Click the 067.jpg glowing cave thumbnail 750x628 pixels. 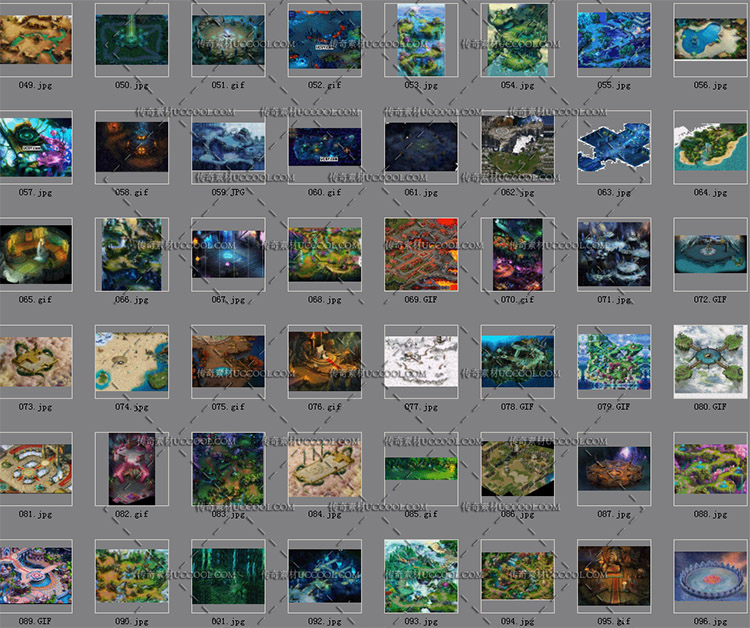point(228,254)
